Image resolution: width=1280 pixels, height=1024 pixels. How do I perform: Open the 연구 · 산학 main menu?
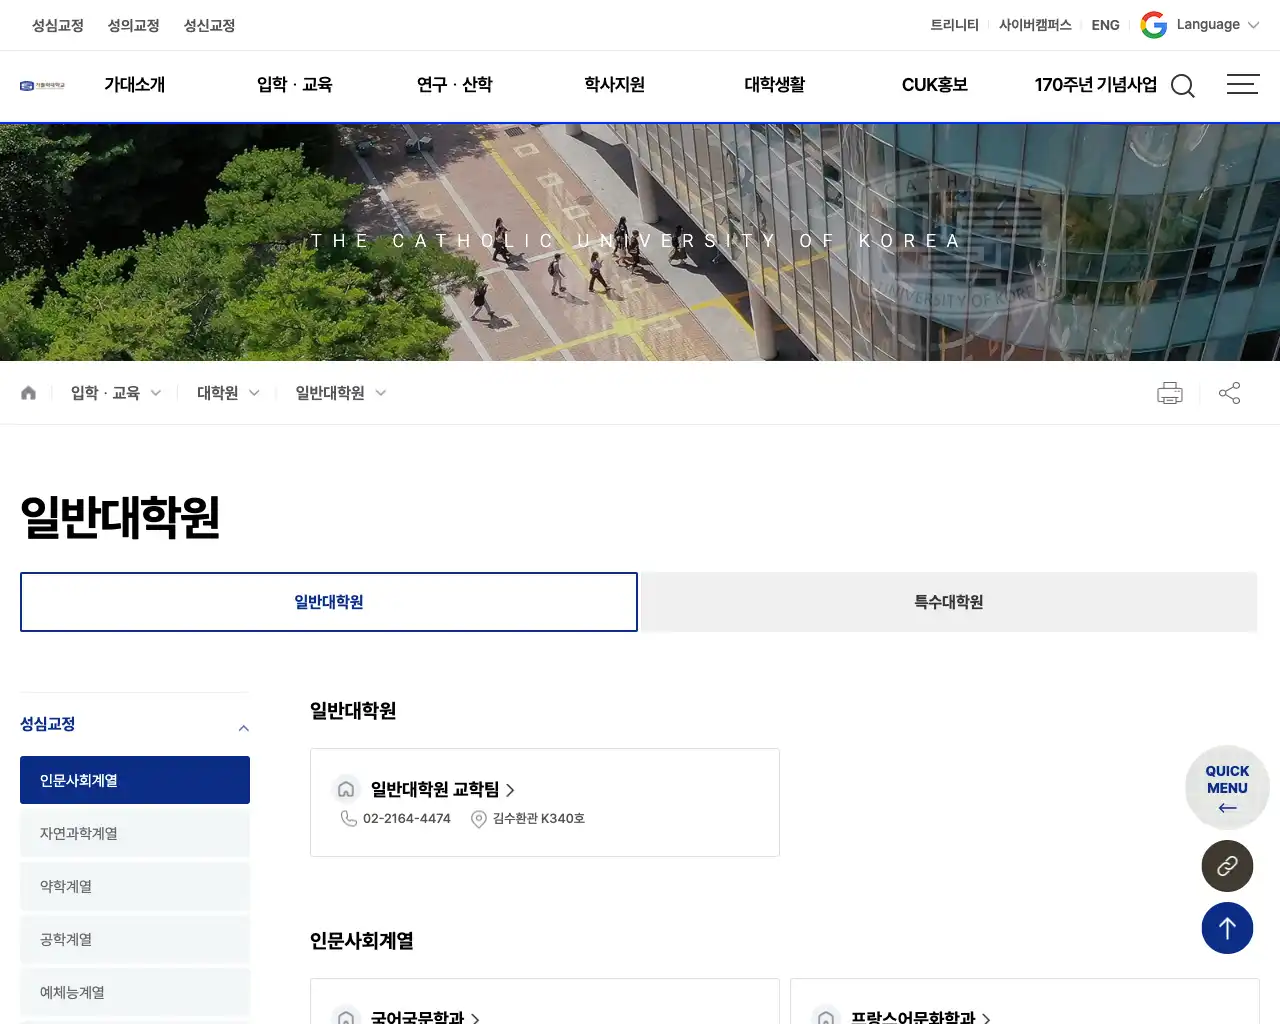(454, 85)
